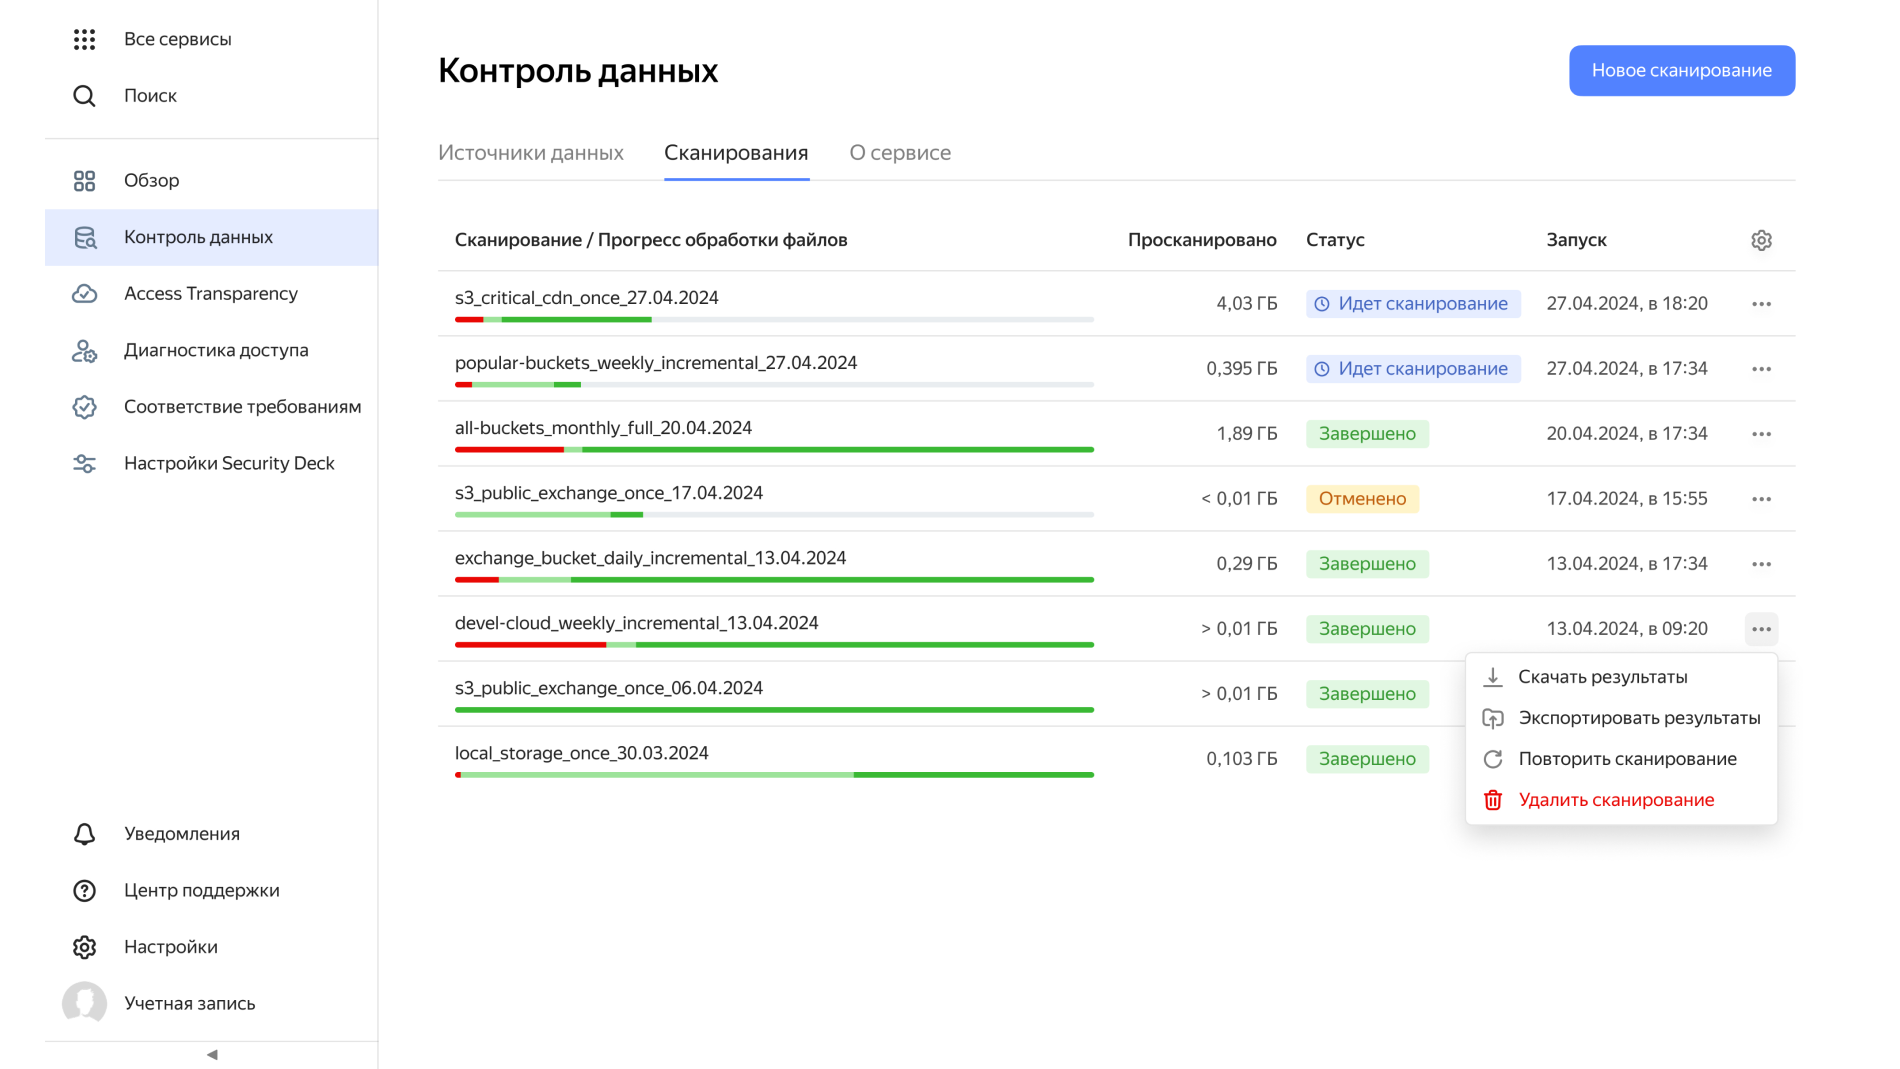Open the actions menu for s3_critical_cdn_once_27.04.2024
Viewport: 1900px width, 1069px height.
1762,304
